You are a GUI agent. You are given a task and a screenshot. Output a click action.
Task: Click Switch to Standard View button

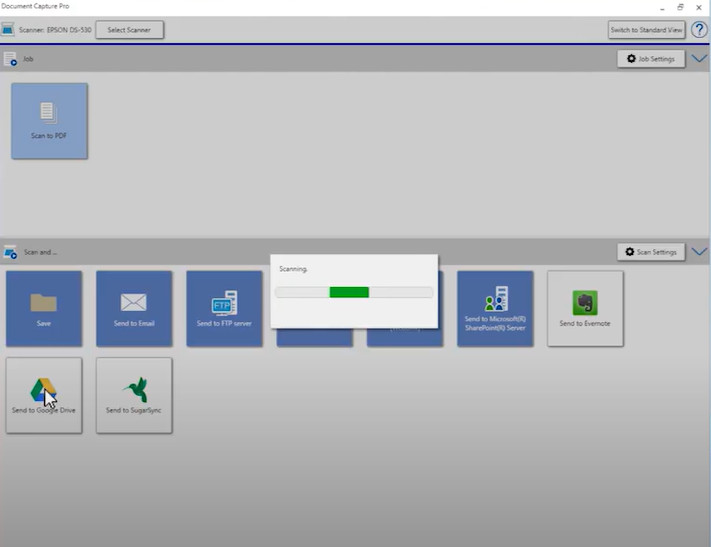click(646, 30)
